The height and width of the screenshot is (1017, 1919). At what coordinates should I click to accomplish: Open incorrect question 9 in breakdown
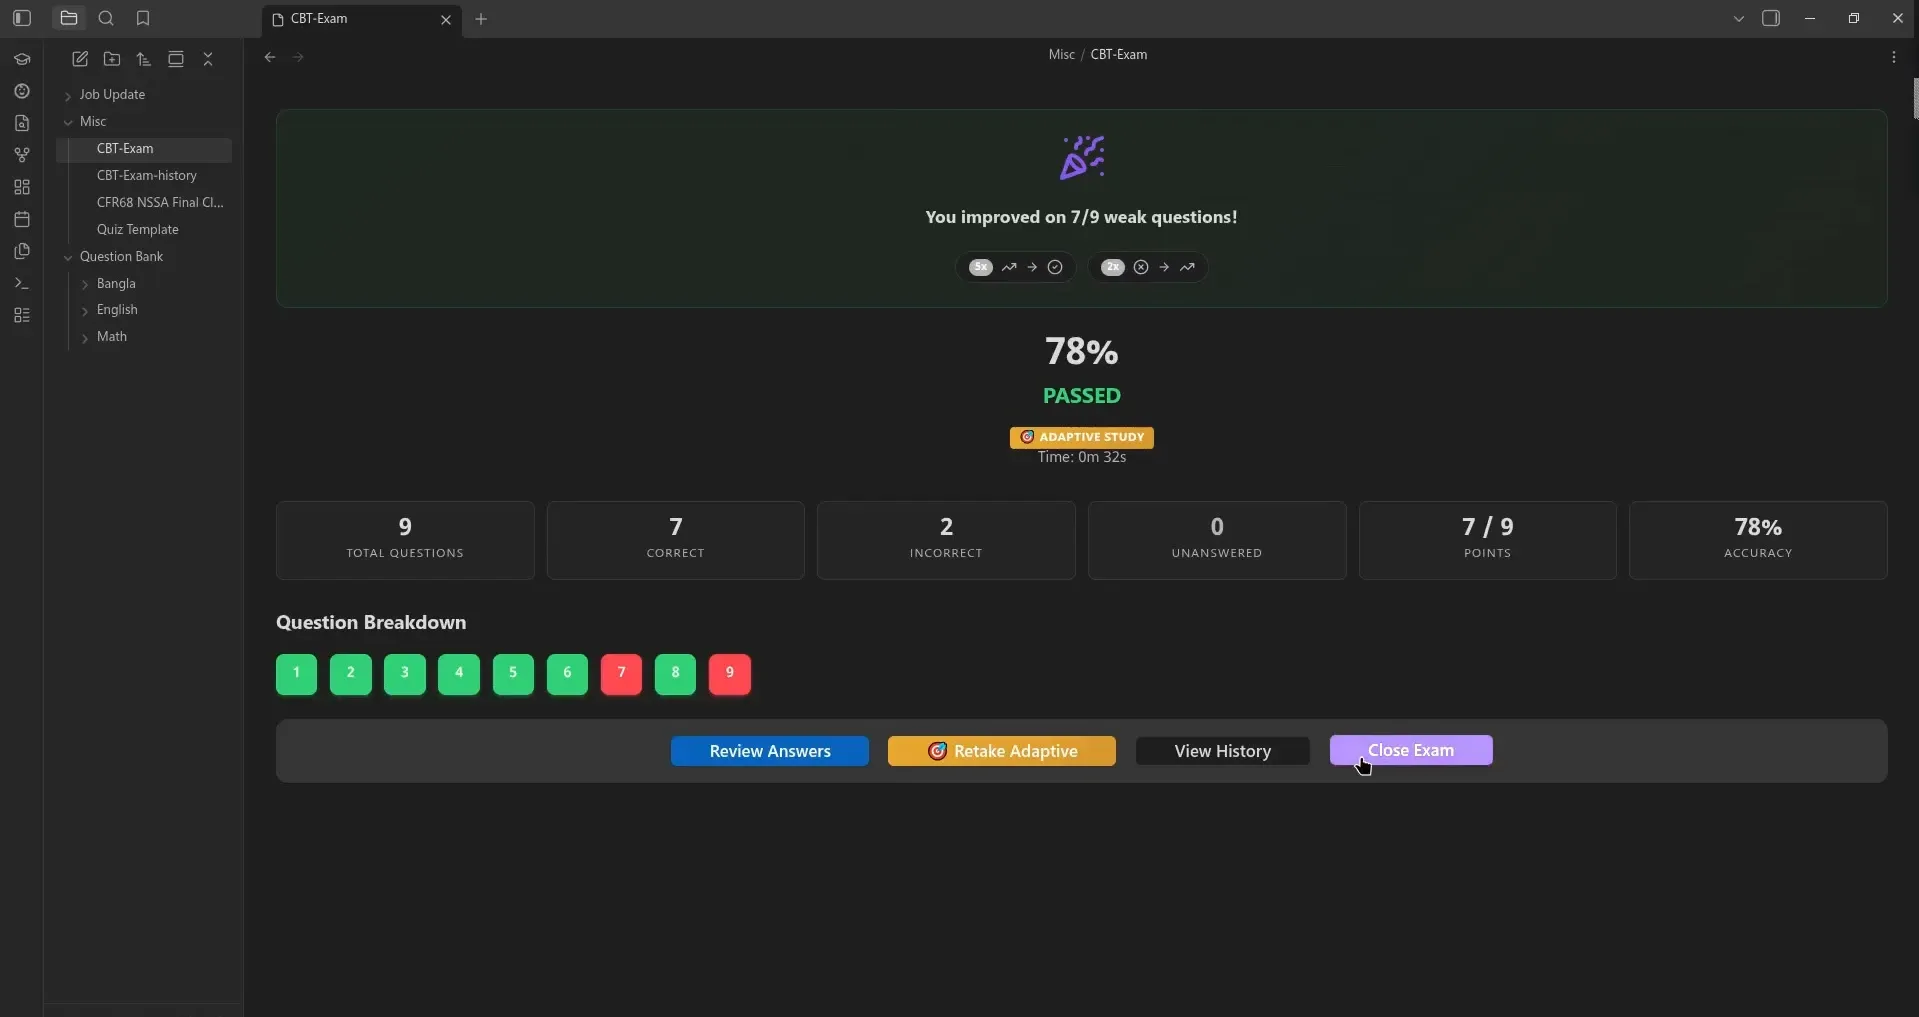click(730, 673)
